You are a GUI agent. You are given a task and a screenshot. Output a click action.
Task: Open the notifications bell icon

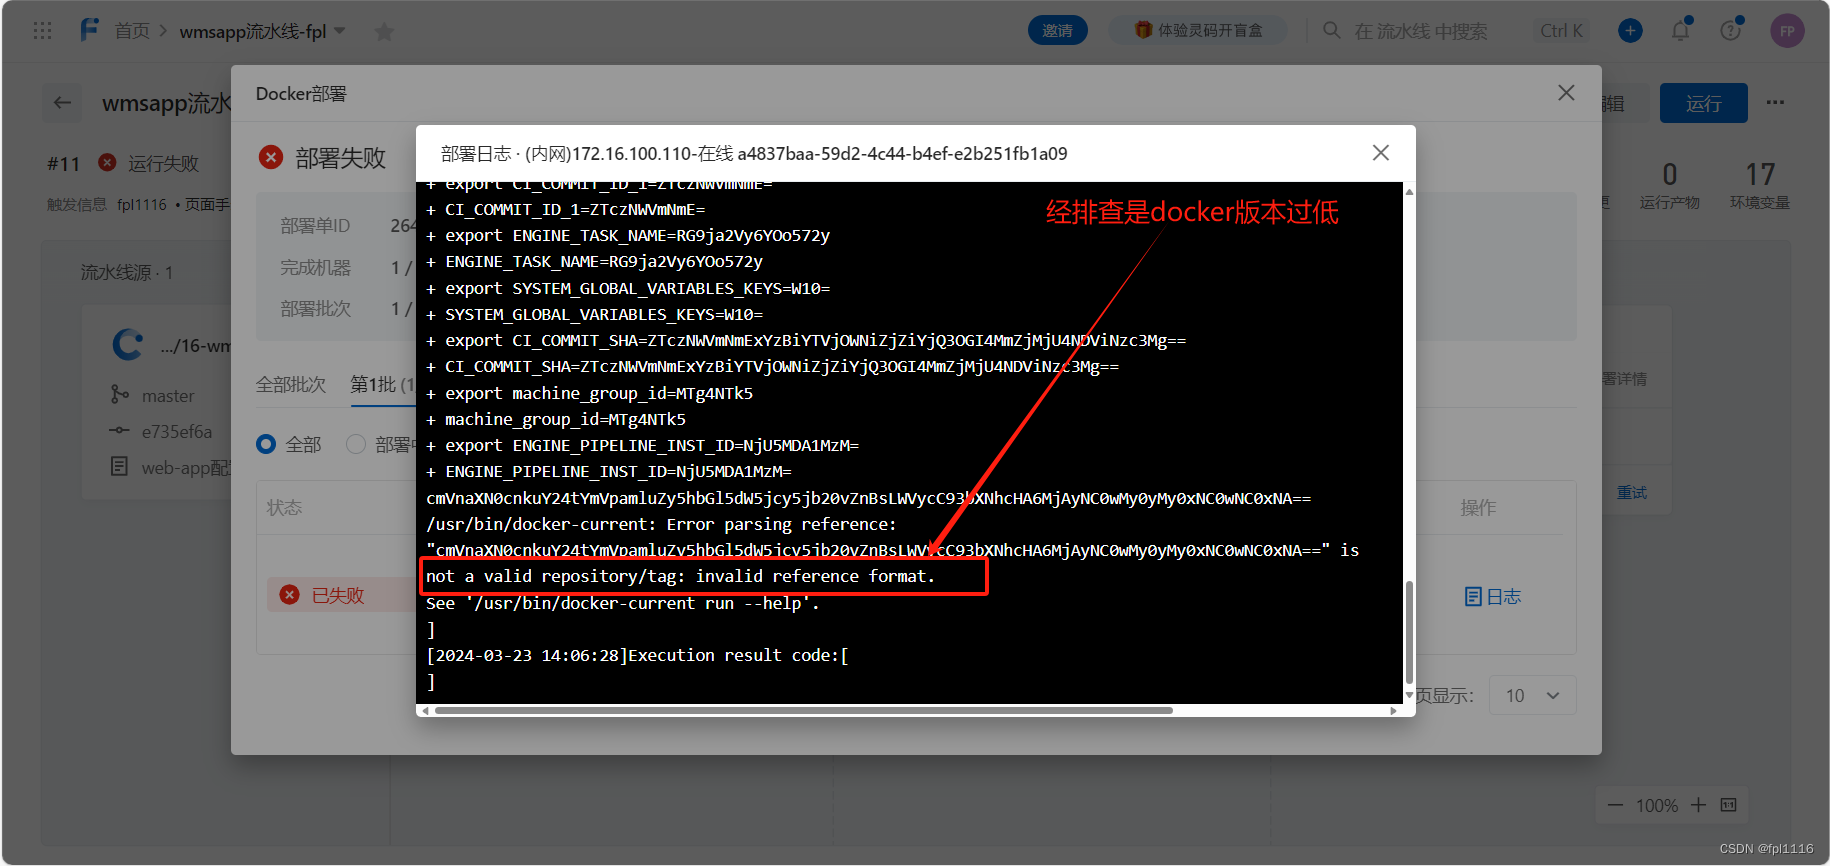[1681, 31]
